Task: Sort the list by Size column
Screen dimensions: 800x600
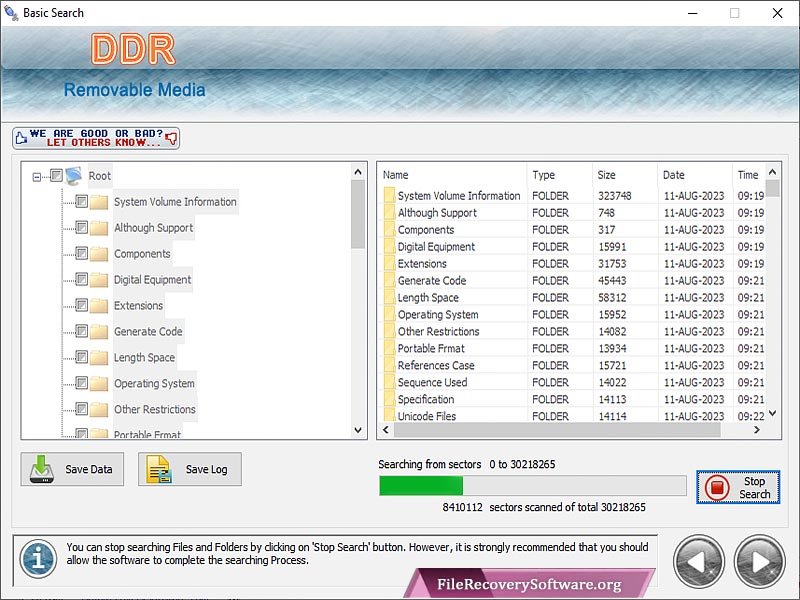Action: click(x=625, y=175)
